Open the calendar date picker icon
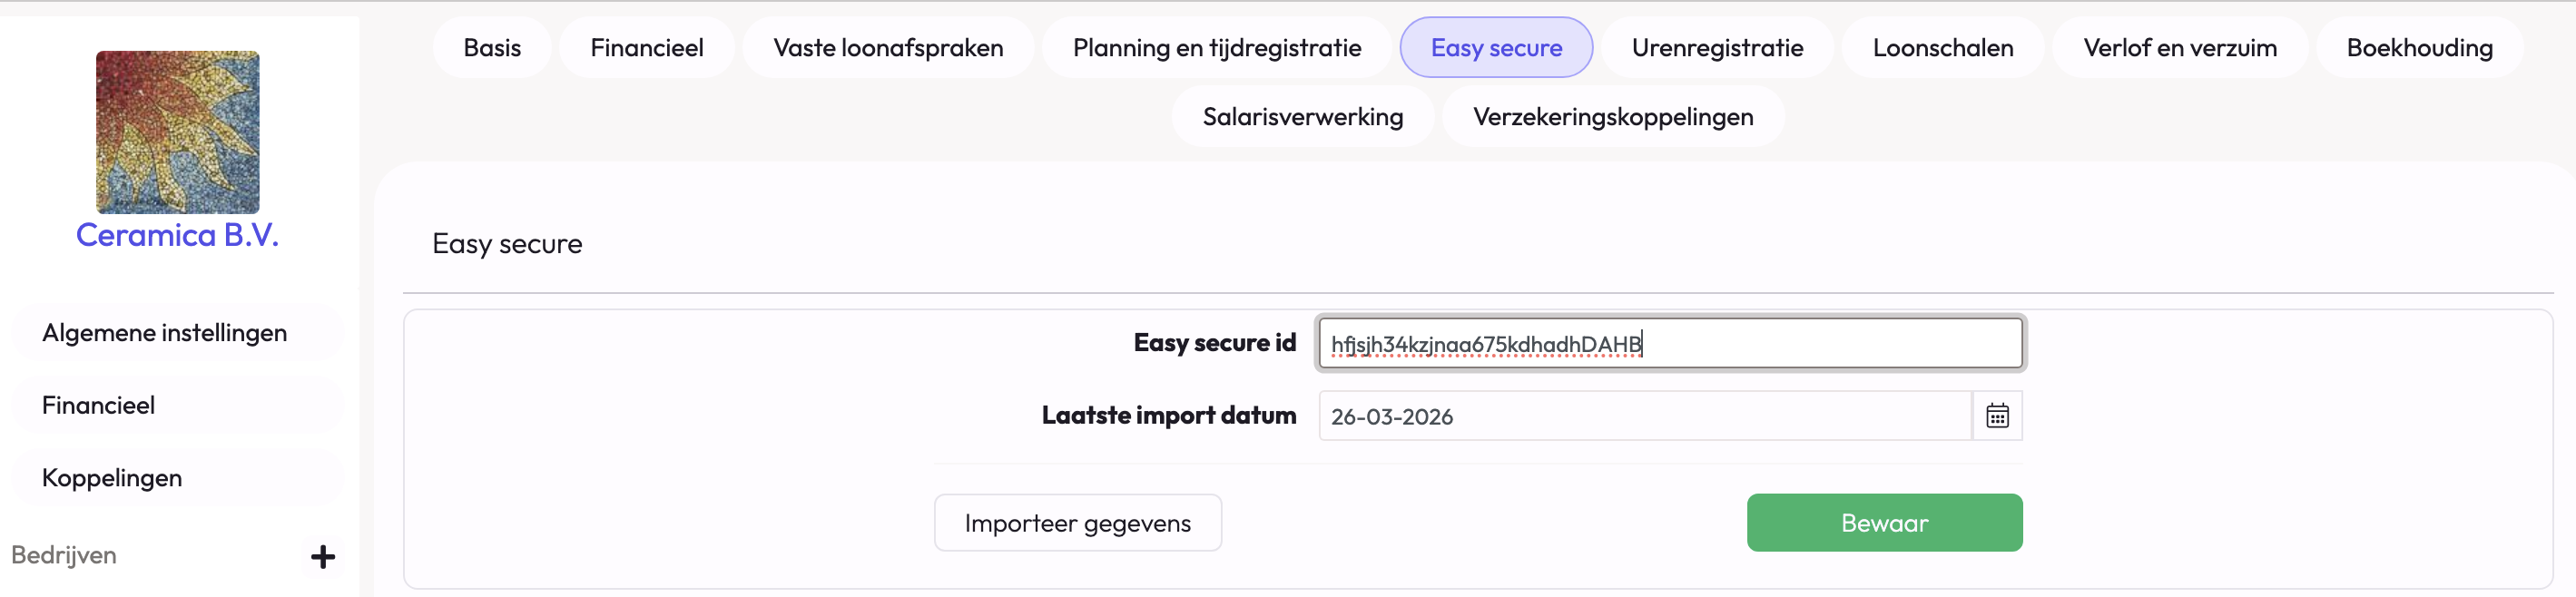This screenshot has width=2576, height=597. [x=1997, y=416]
